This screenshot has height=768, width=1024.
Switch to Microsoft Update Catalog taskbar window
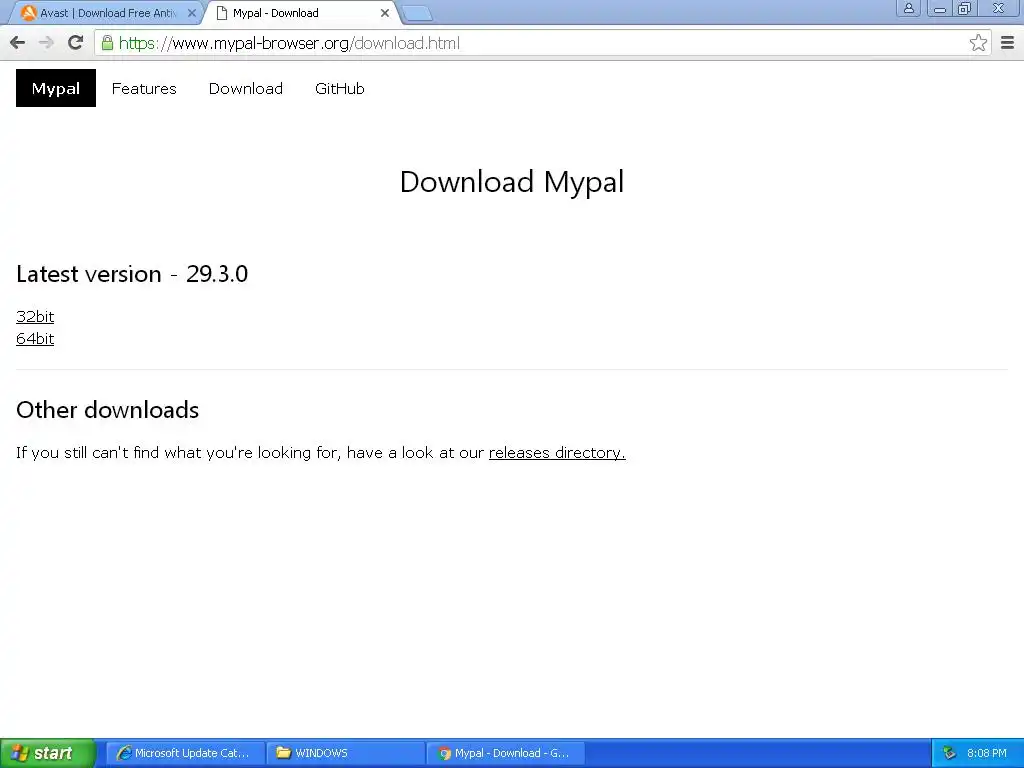[x=185, y=753]
